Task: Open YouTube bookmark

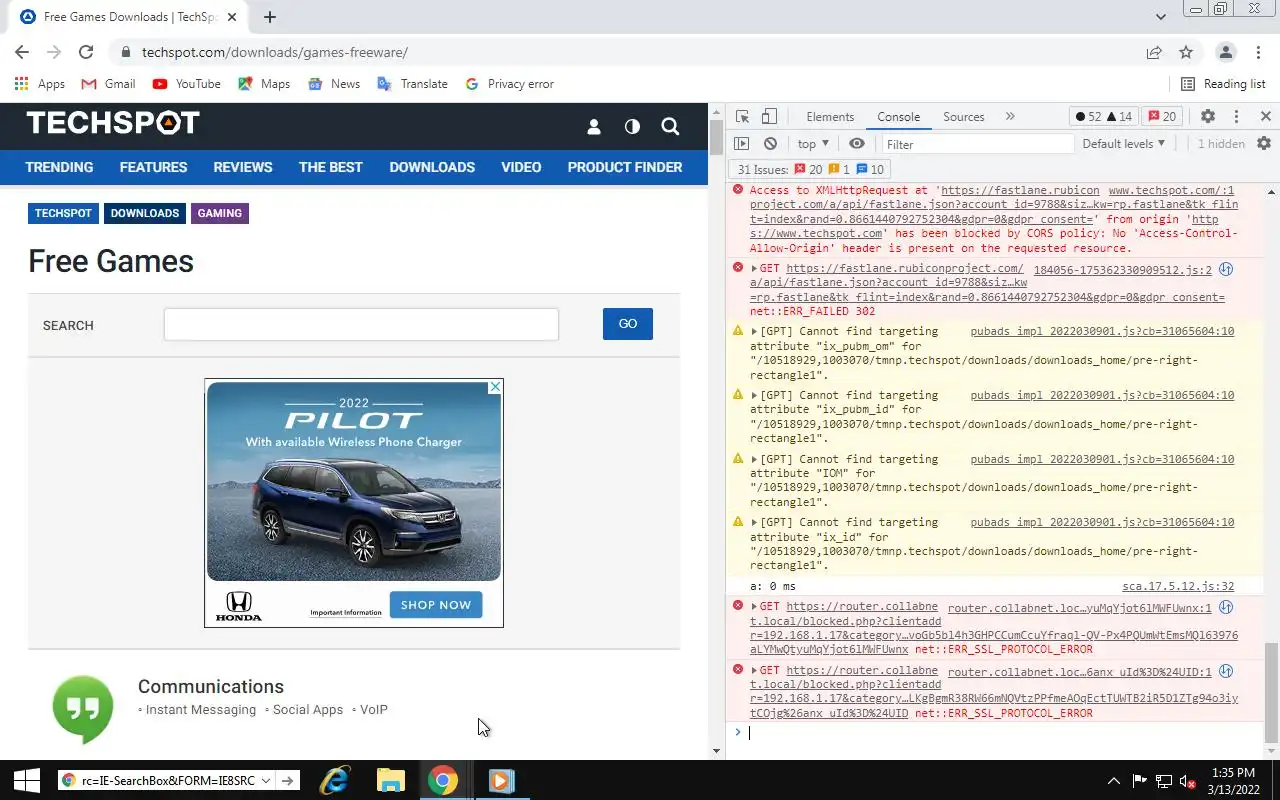Action: tap(186, 84)
